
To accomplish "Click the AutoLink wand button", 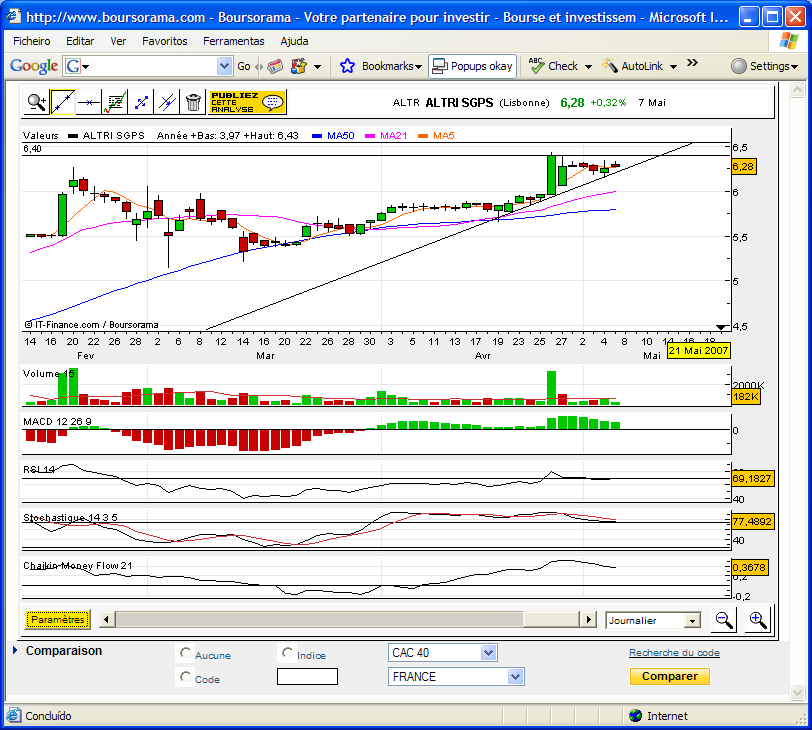I will pos(633,66).
